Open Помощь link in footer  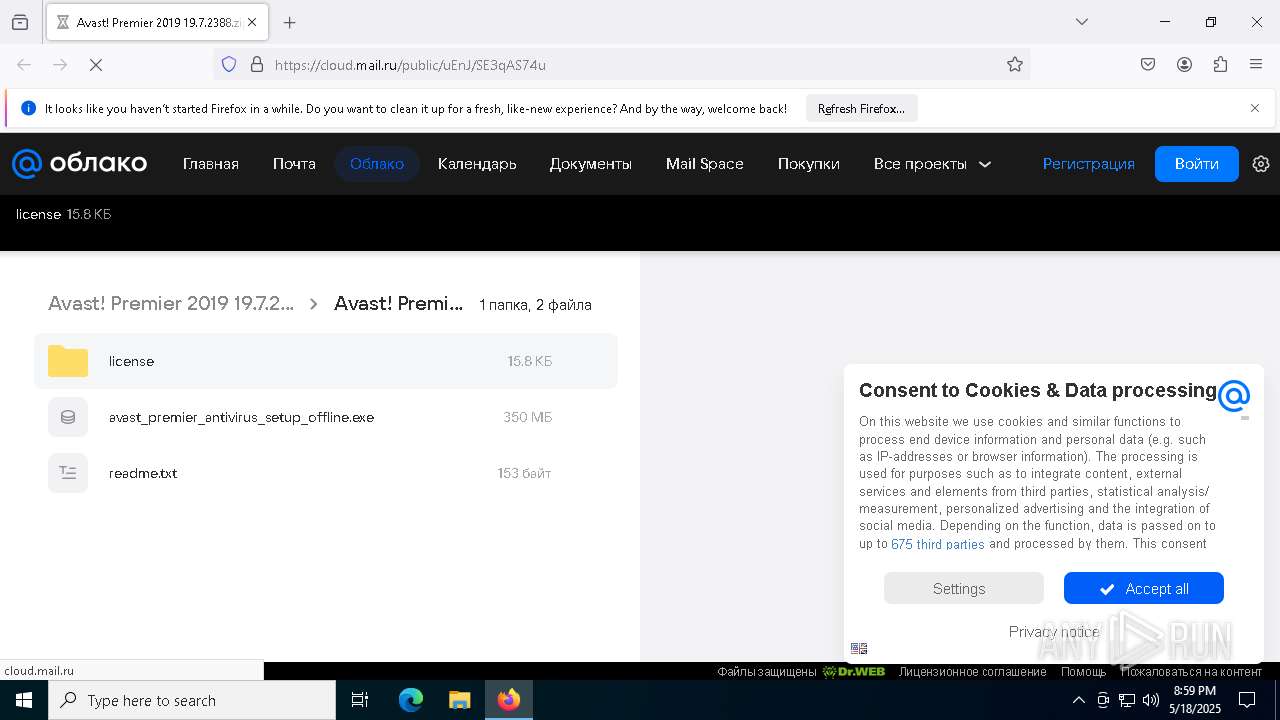1083,672
